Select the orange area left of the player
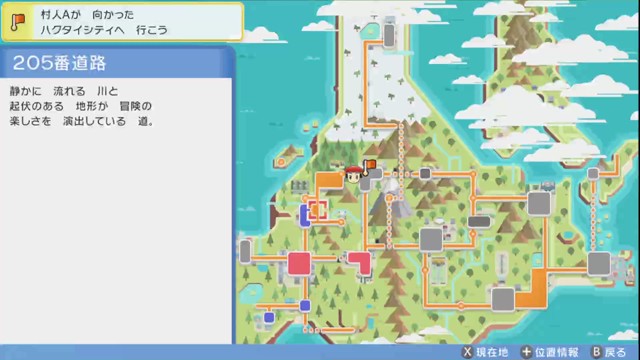Screen dimensions: 640x360 329,181
